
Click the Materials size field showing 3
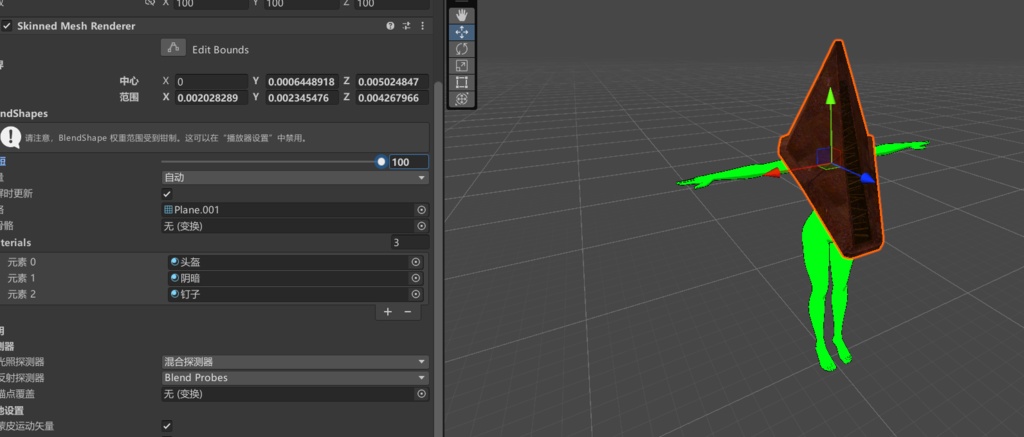(x=409, y=242)
